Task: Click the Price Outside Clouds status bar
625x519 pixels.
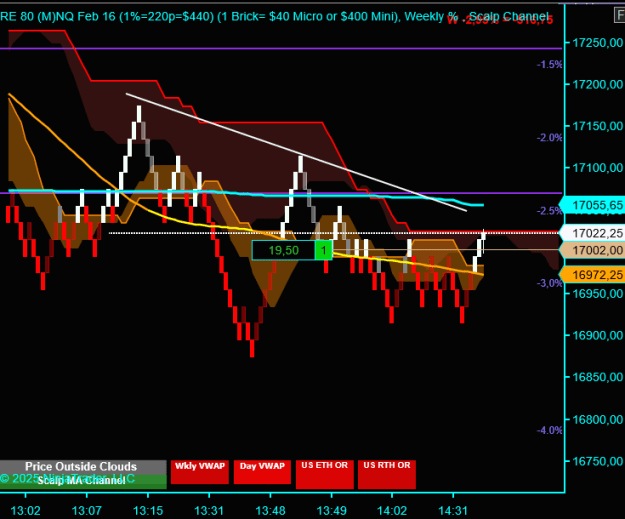Action: [83, 467]
